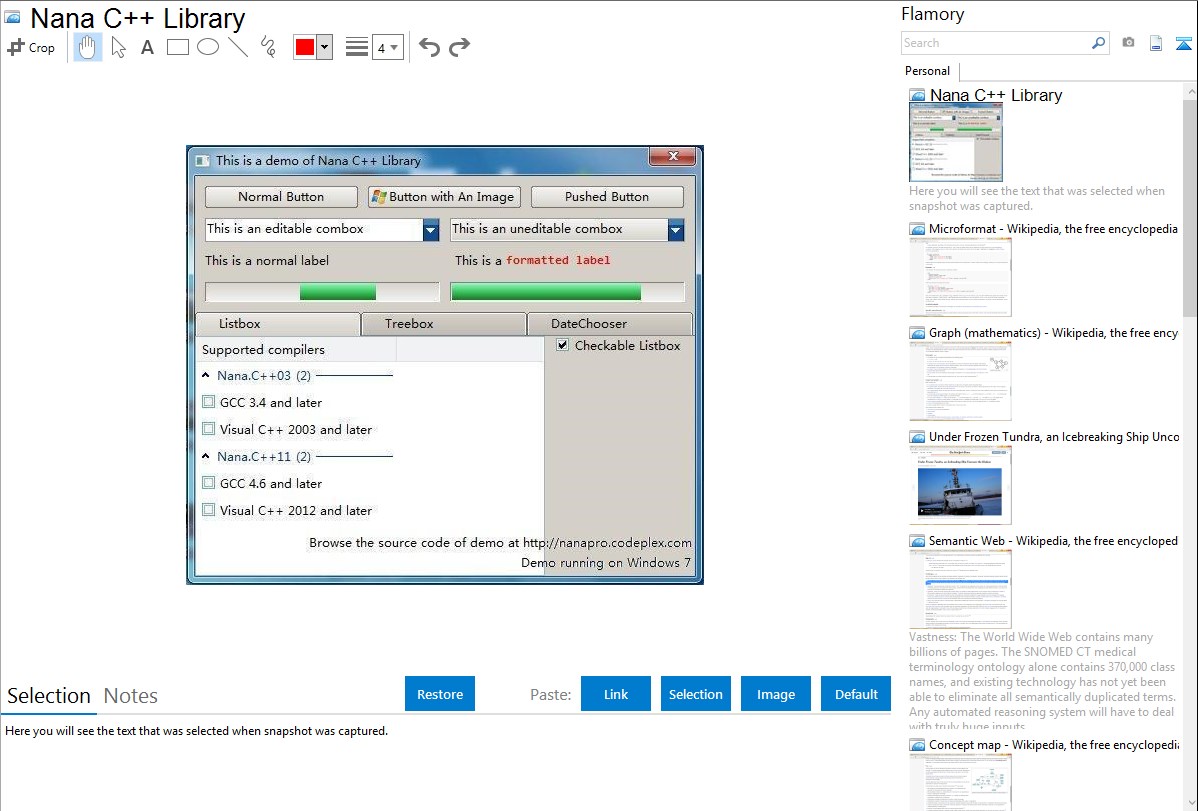Open the Nana C++ Library snapshot thumbnail

tap(956, 142)
